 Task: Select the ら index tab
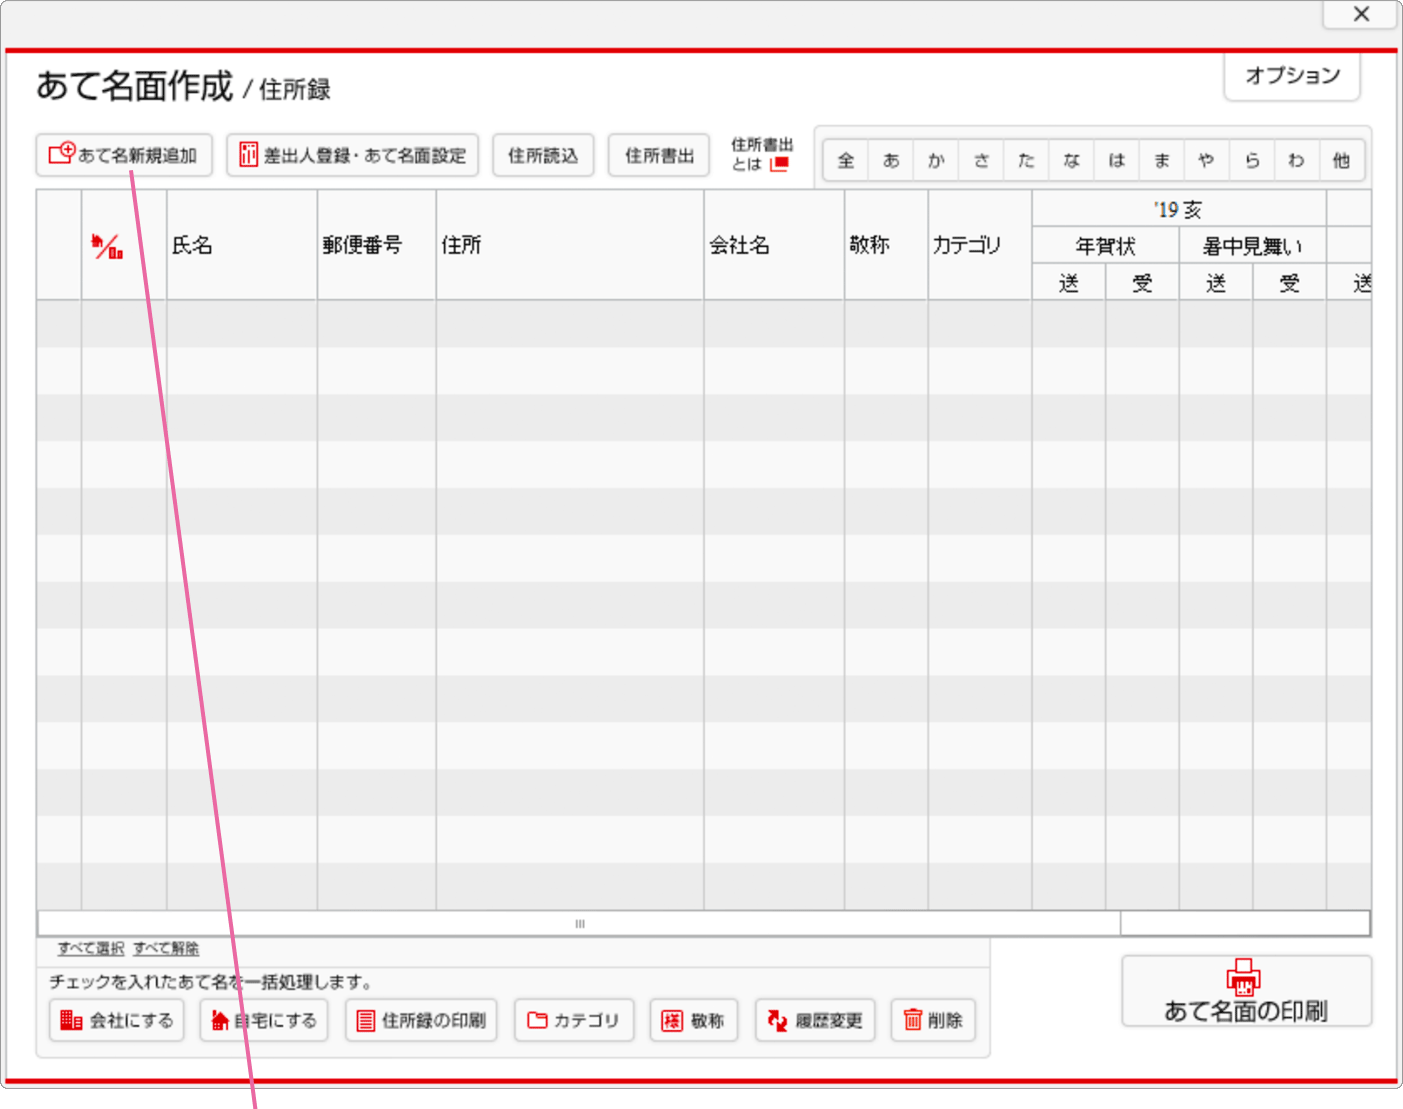point(1252,160)
